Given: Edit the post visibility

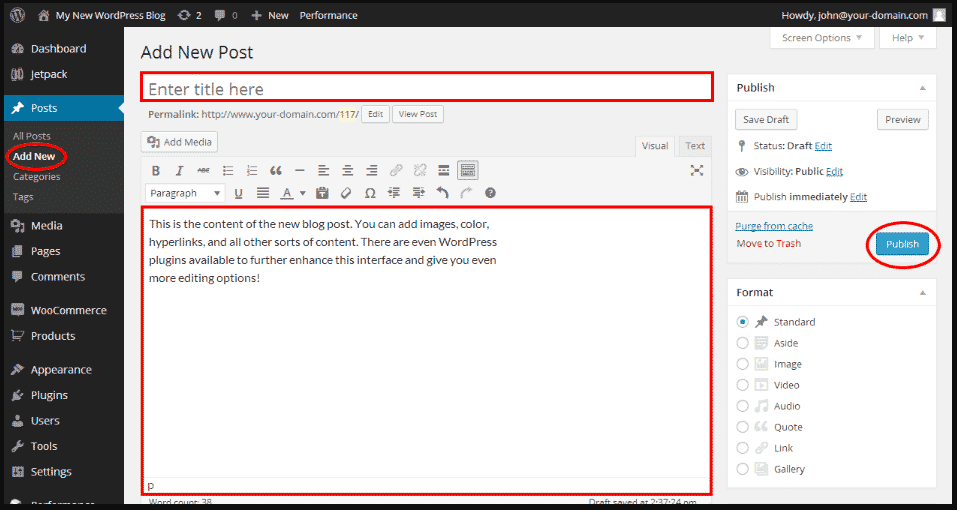Looking at the screenshot, I should (x=834, y=172).
